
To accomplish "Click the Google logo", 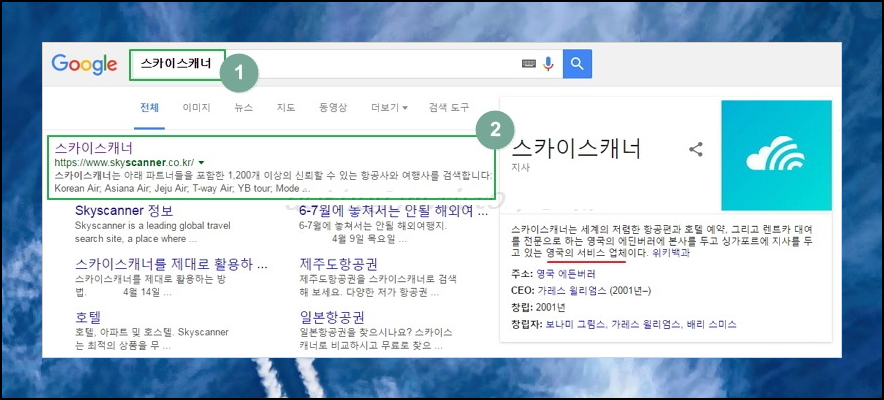I will (x=85, y=64).
